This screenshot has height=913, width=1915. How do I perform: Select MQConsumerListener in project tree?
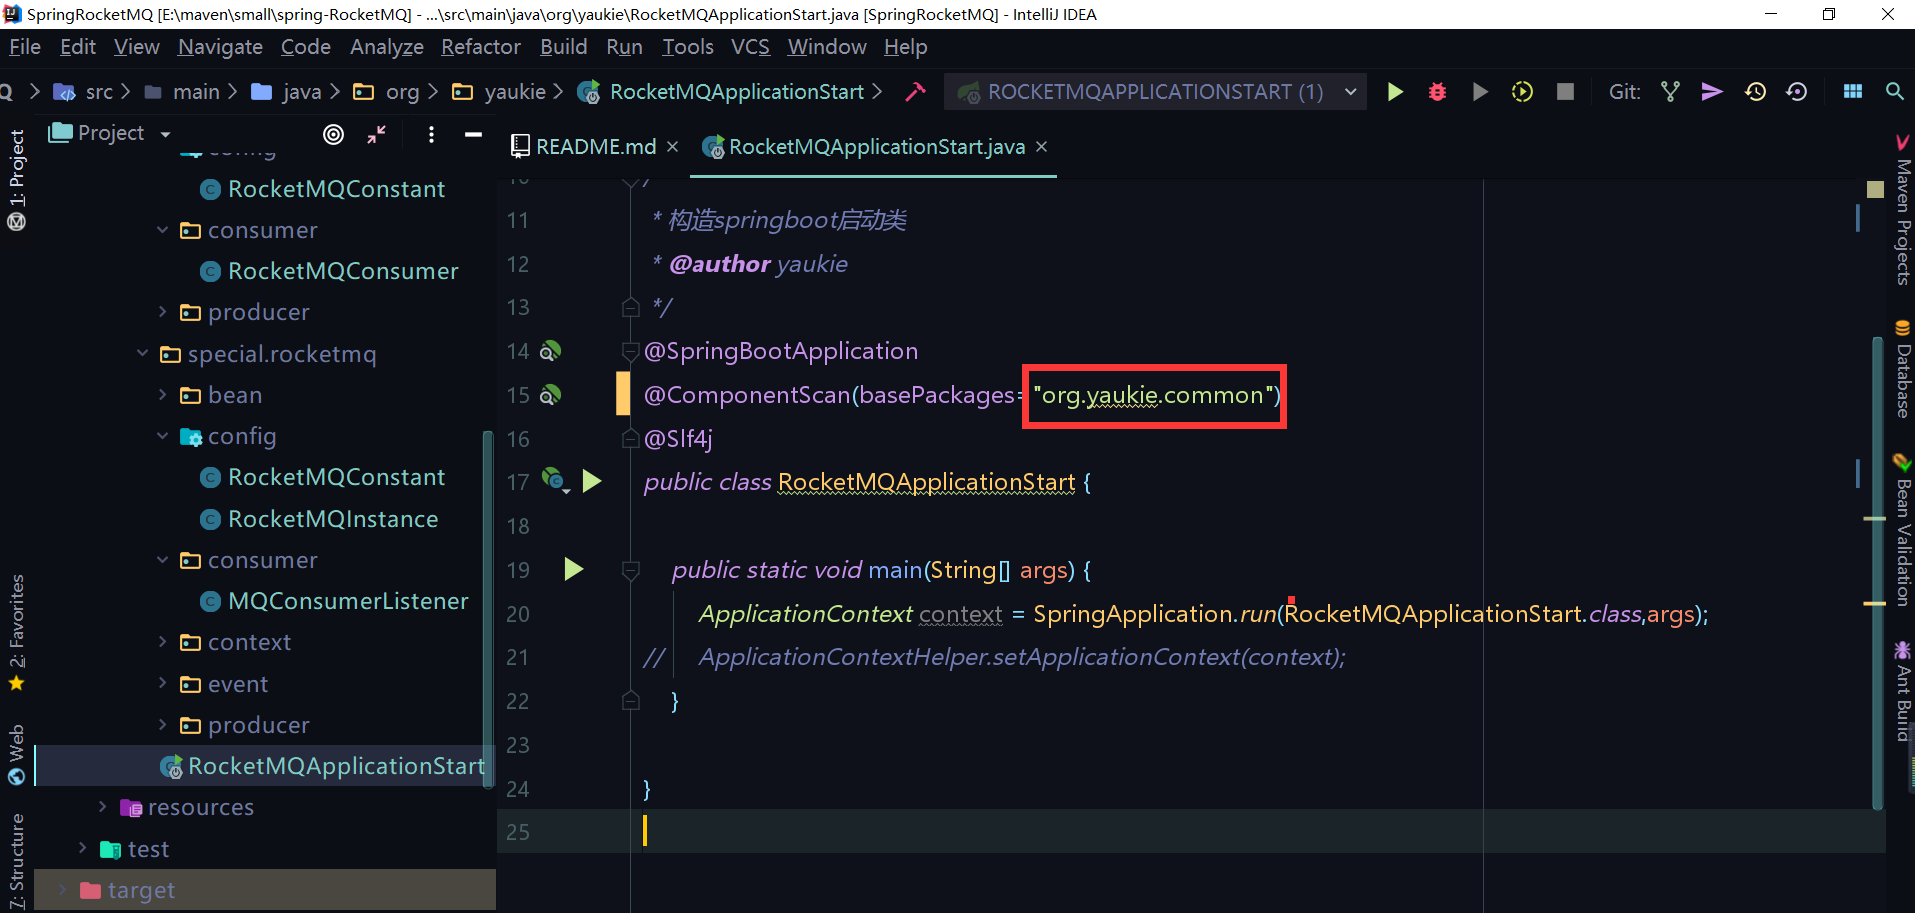click(x=348, y=601)
